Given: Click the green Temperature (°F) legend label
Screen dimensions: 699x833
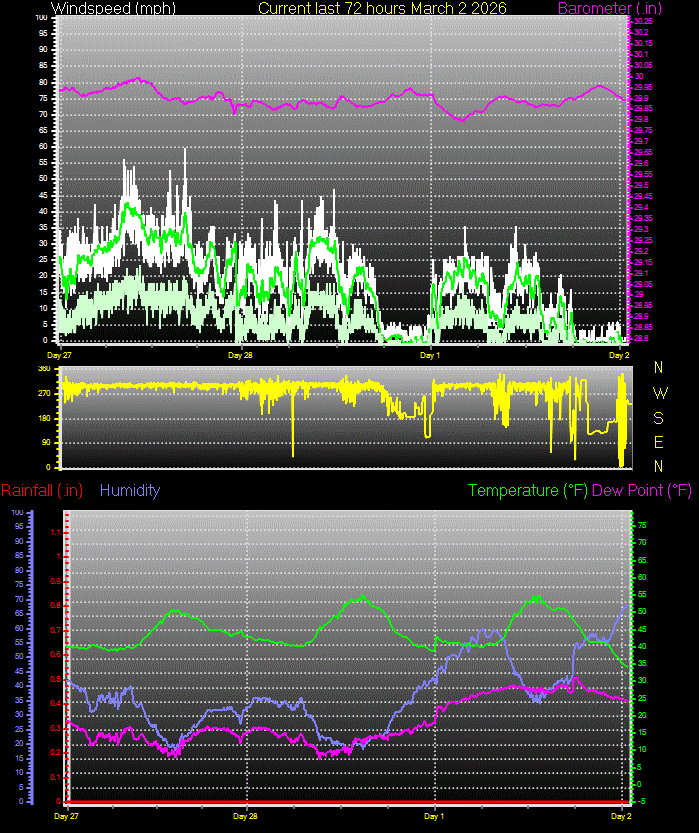Looking at the screenshot, I should (528, 490).
